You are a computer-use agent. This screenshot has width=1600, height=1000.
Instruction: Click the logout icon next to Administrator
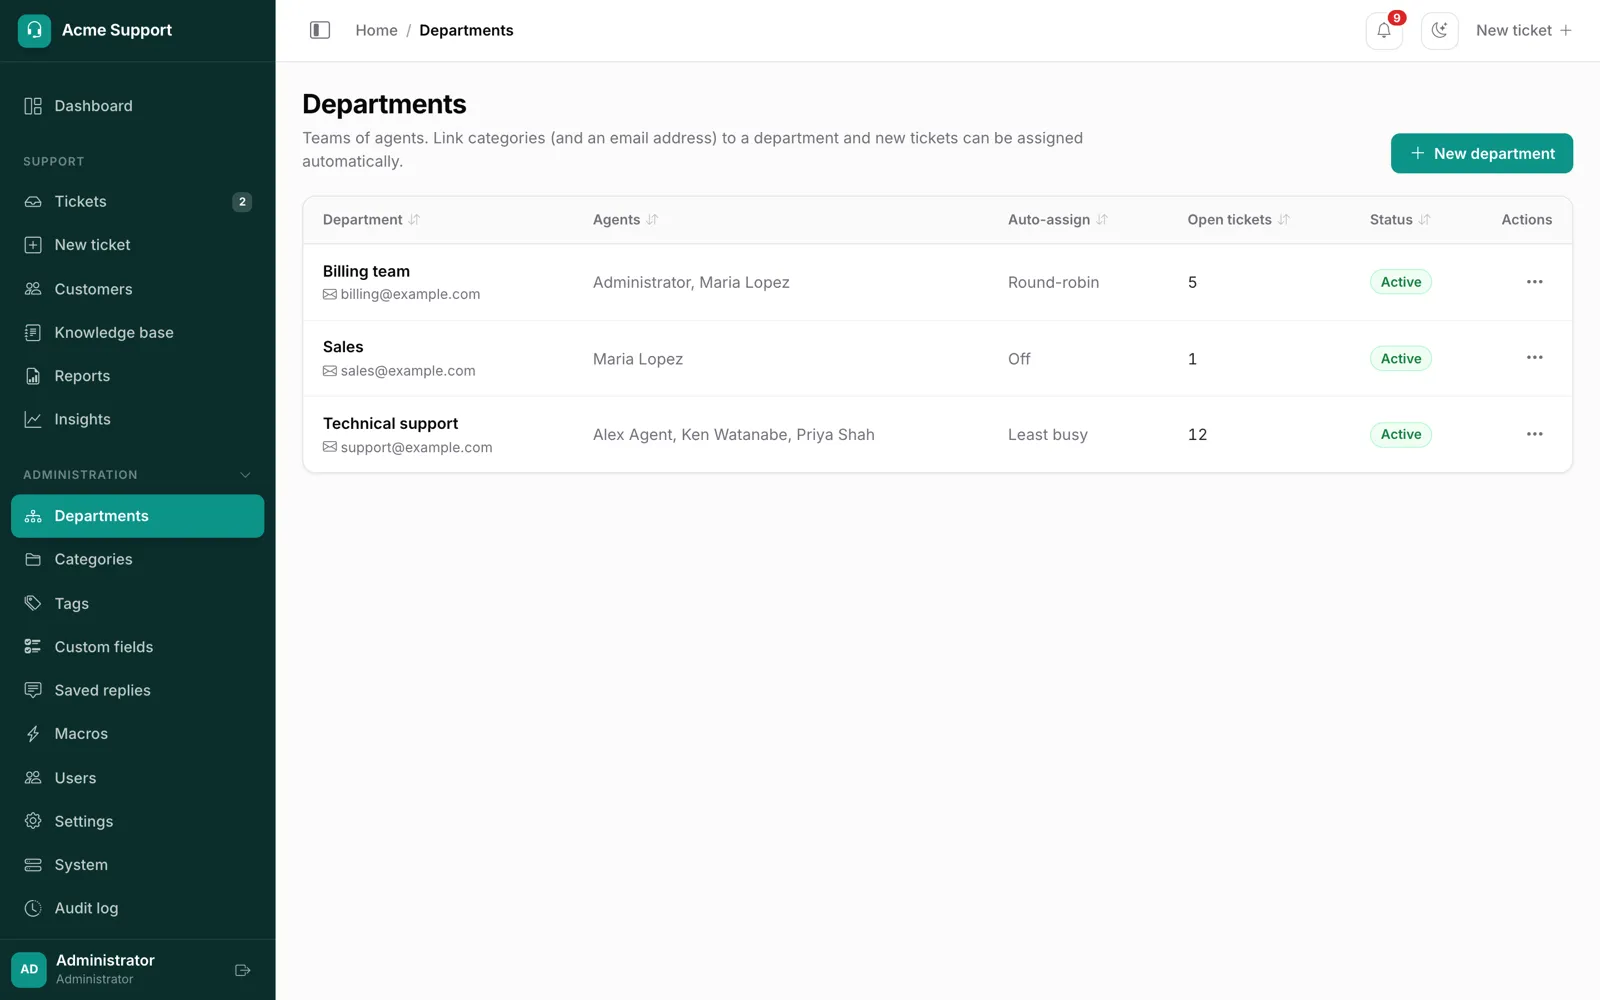242,970
